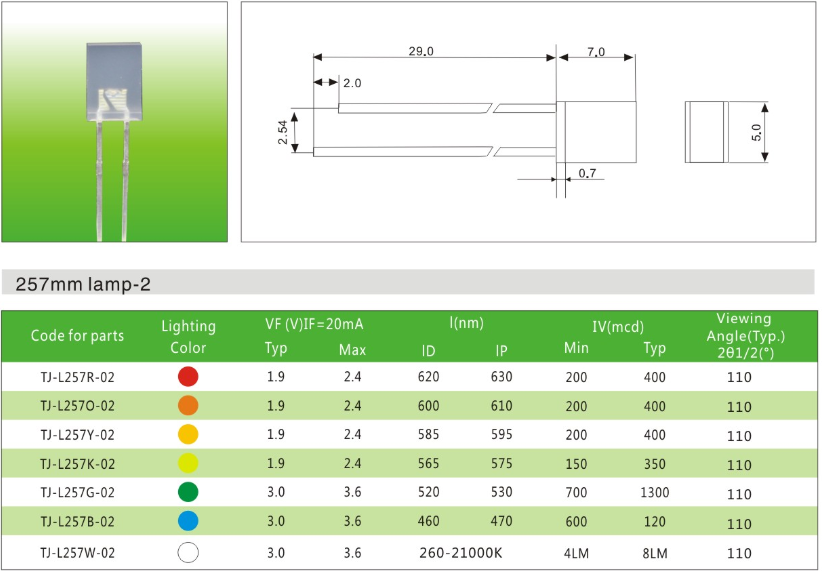
Task: Select the green lighting color circle
Action: pyautogui.click(x=188, y=493)
